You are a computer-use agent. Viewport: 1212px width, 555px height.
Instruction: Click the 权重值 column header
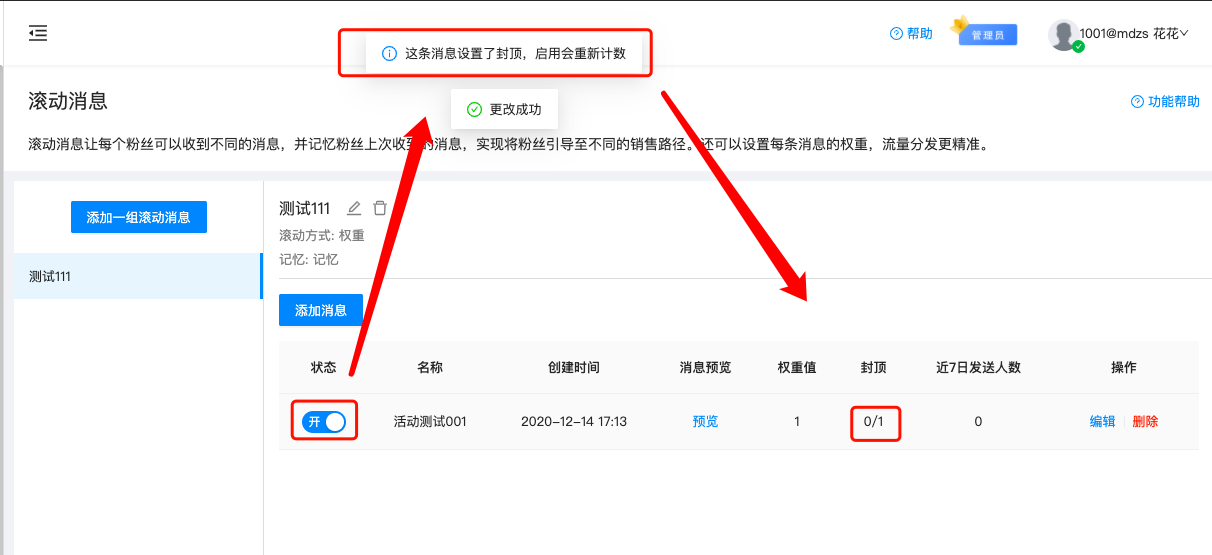pyautogui.click(x=797, y=367)
